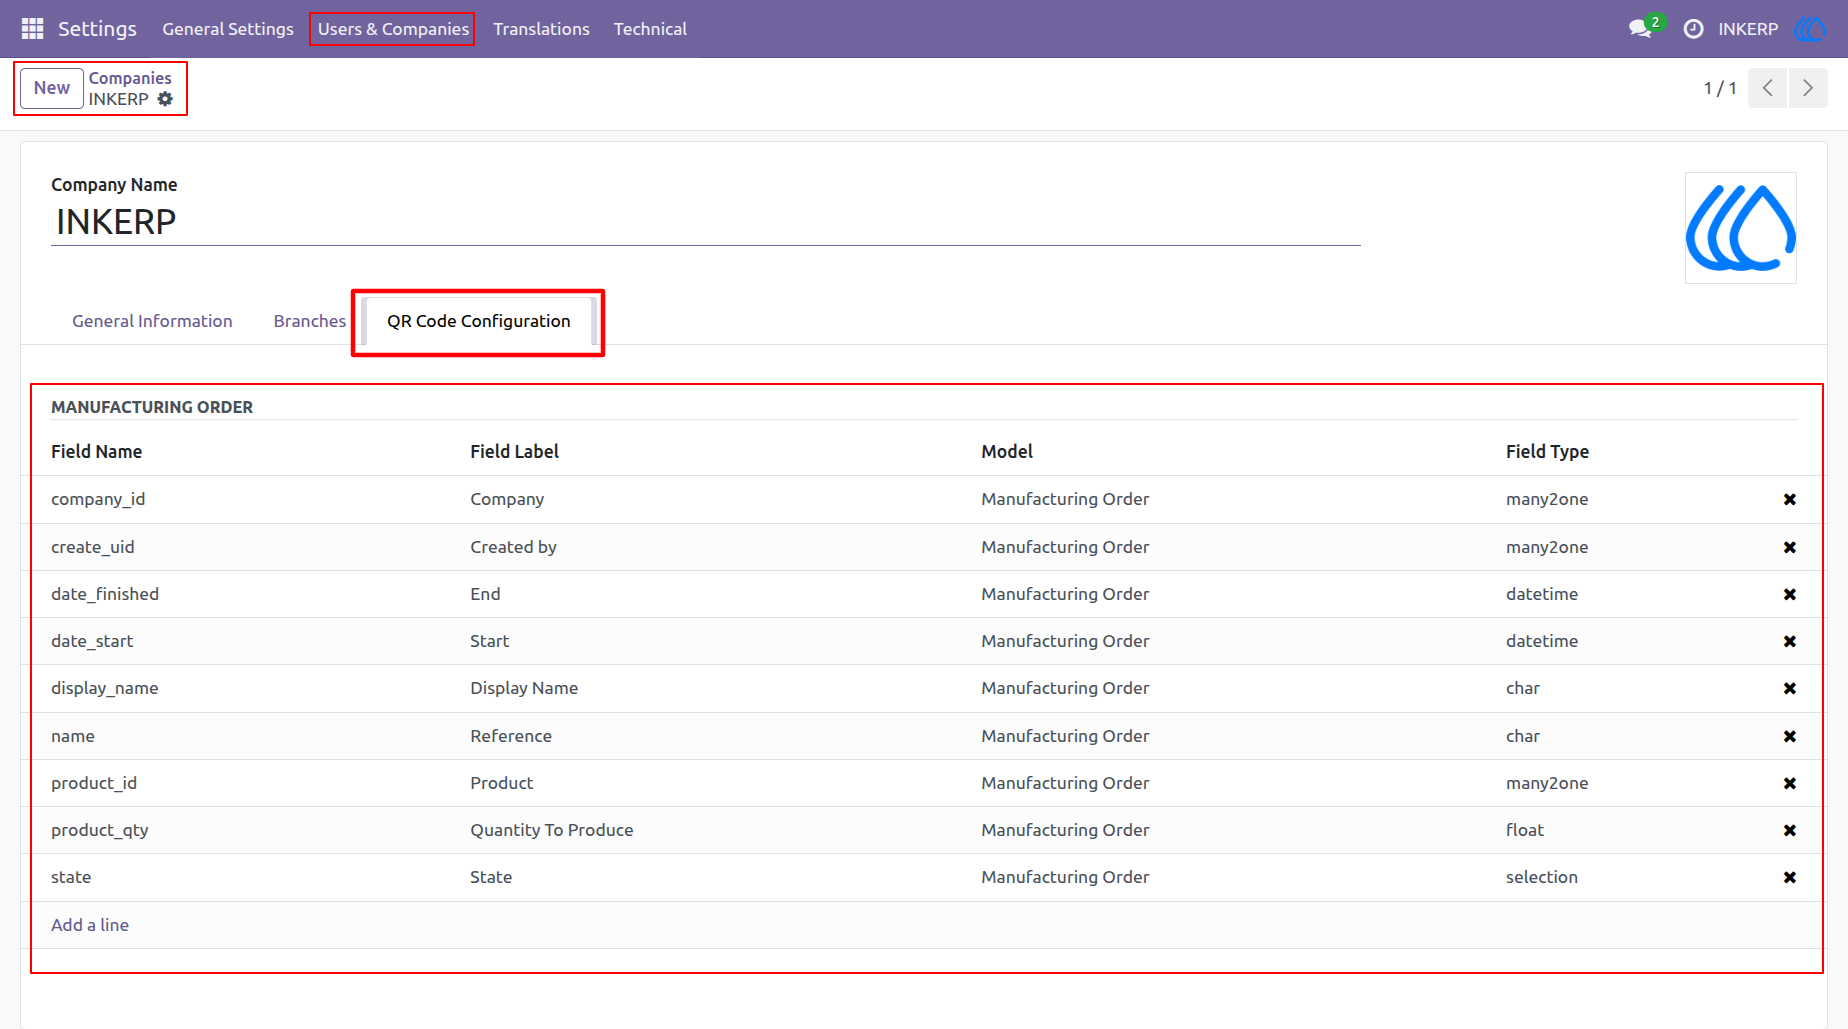The image size is (1848, 1029).
Task: Open the activities clock icon
Action: pos(1693,29)
